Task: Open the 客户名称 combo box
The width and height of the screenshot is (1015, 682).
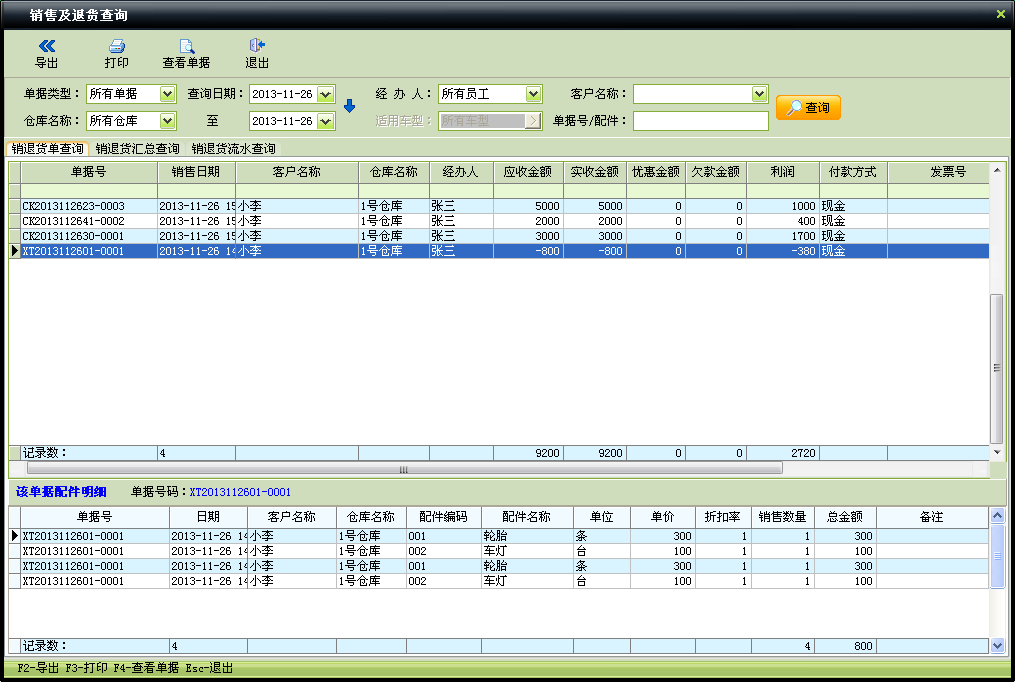Action: (758, 94)
